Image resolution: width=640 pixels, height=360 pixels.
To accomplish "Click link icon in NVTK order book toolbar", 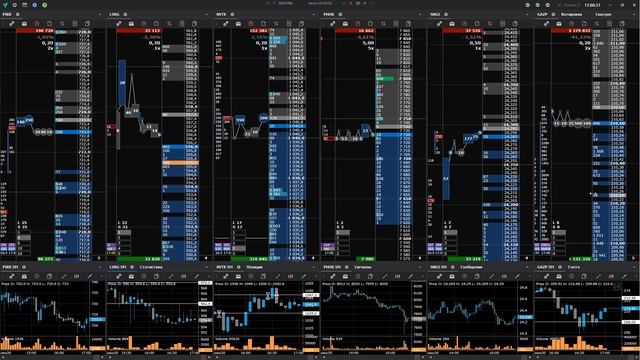I will pos(226,24).
